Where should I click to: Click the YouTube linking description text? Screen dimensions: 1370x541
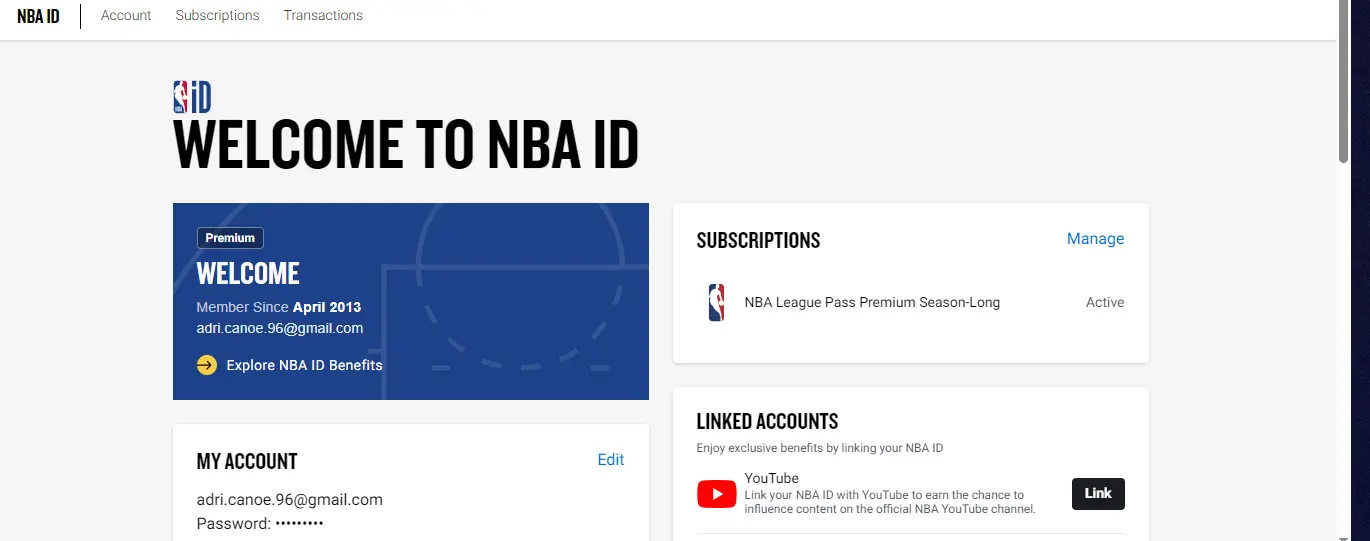coord(890,502)
